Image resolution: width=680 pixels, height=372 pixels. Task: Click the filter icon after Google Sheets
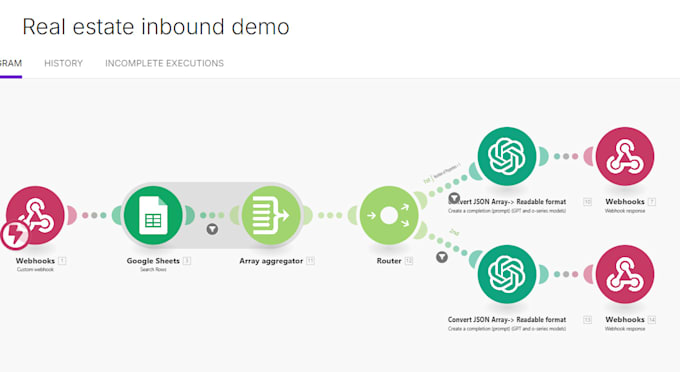212,229
